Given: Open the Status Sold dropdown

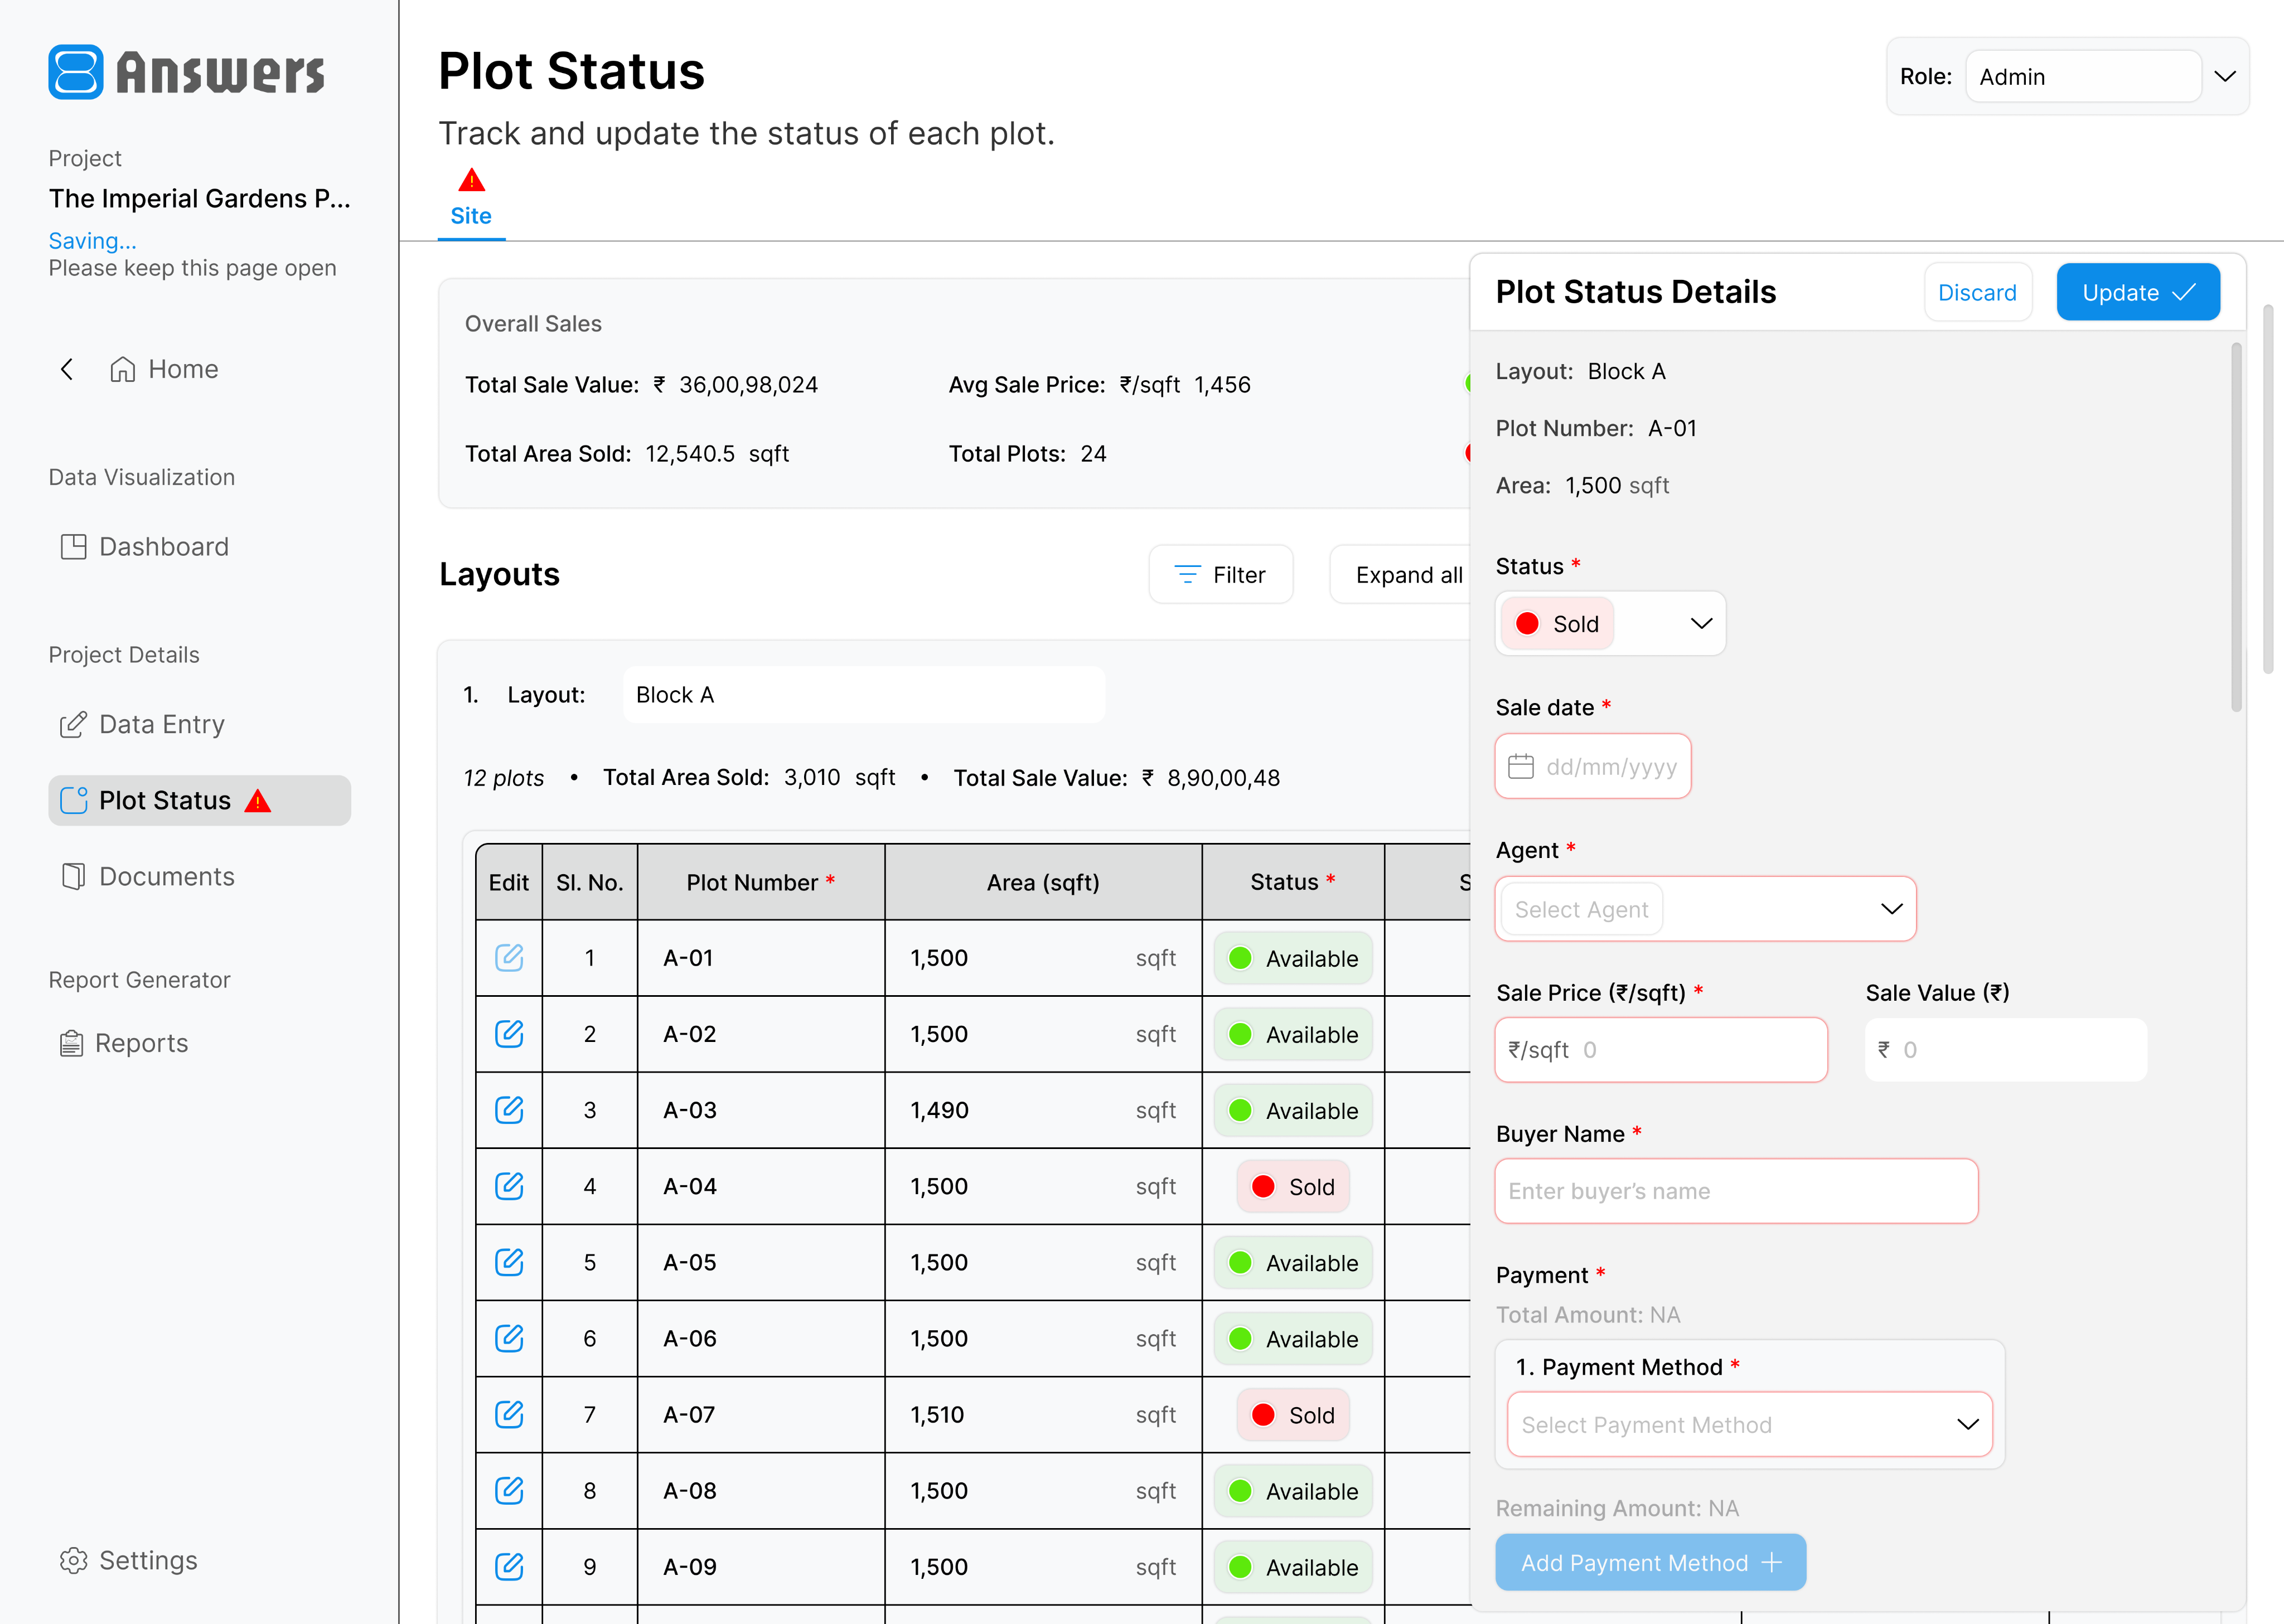Looking at the screenshot, I should (x=1610, y=623).
